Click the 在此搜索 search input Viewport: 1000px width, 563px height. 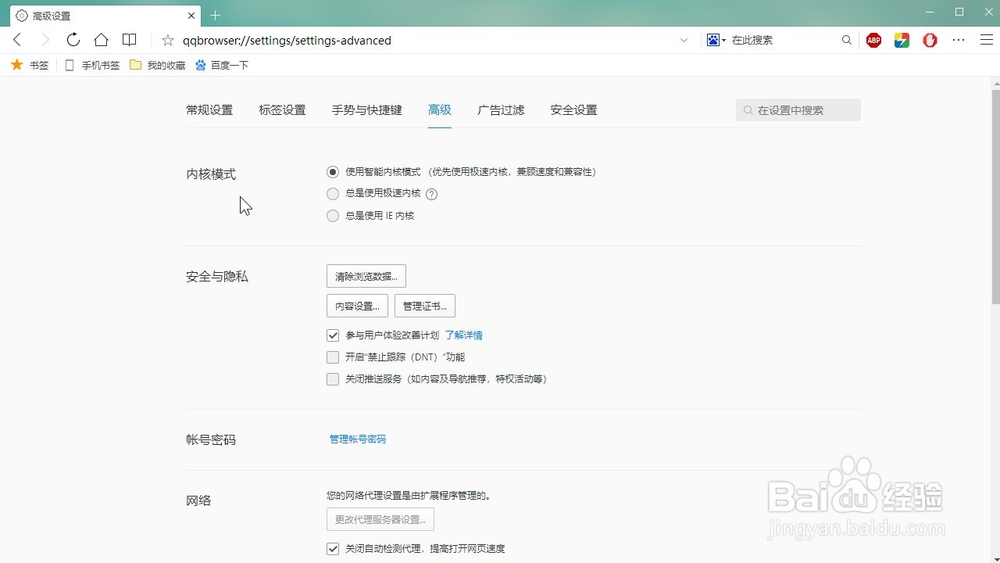tap(781, 40)
